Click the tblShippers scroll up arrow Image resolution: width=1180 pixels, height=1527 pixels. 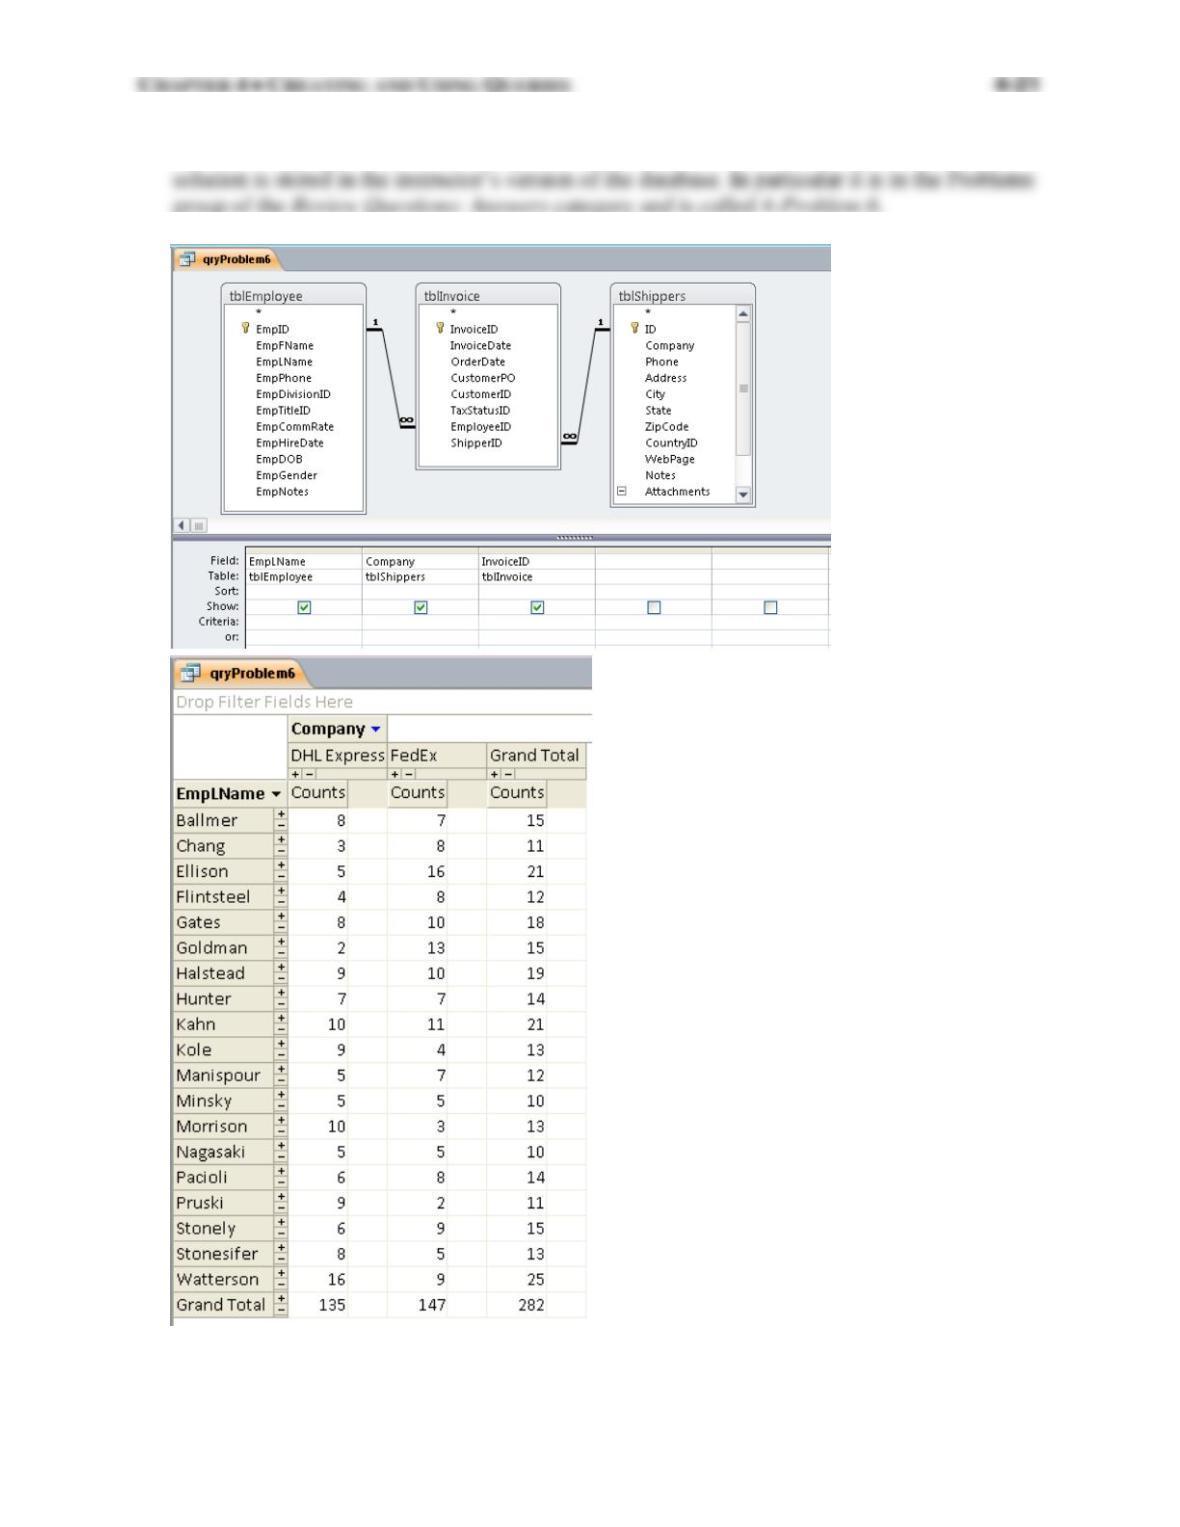743,314
